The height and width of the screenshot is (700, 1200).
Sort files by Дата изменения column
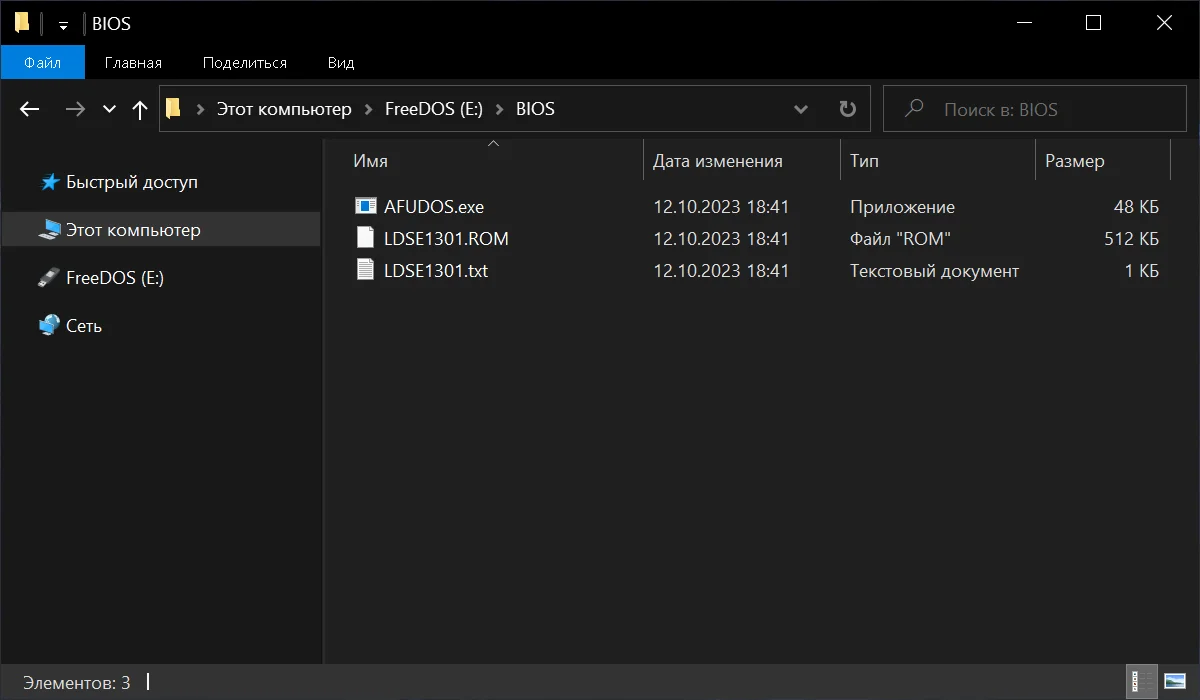tap(717, 161)
